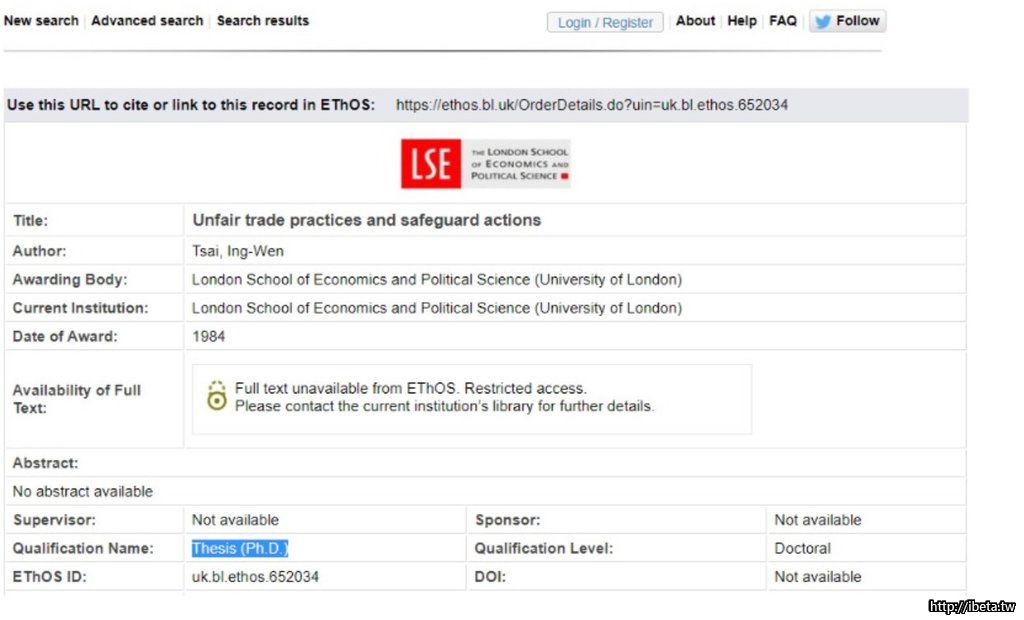This screenshot has height=620, width=1024.
Task: Open the FAQ link
Action: 783,21
